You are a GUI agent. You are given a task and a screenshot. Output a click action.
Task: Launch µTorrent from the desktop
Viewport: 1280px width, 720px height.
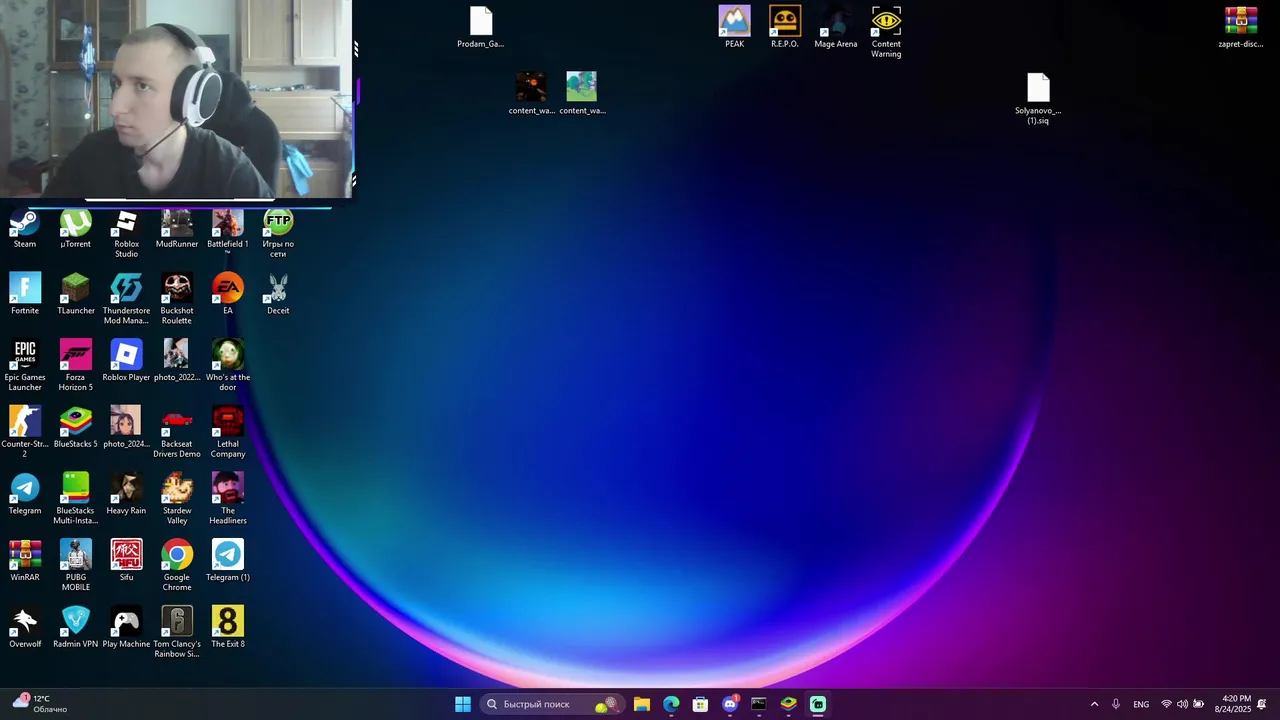[76, 229]
